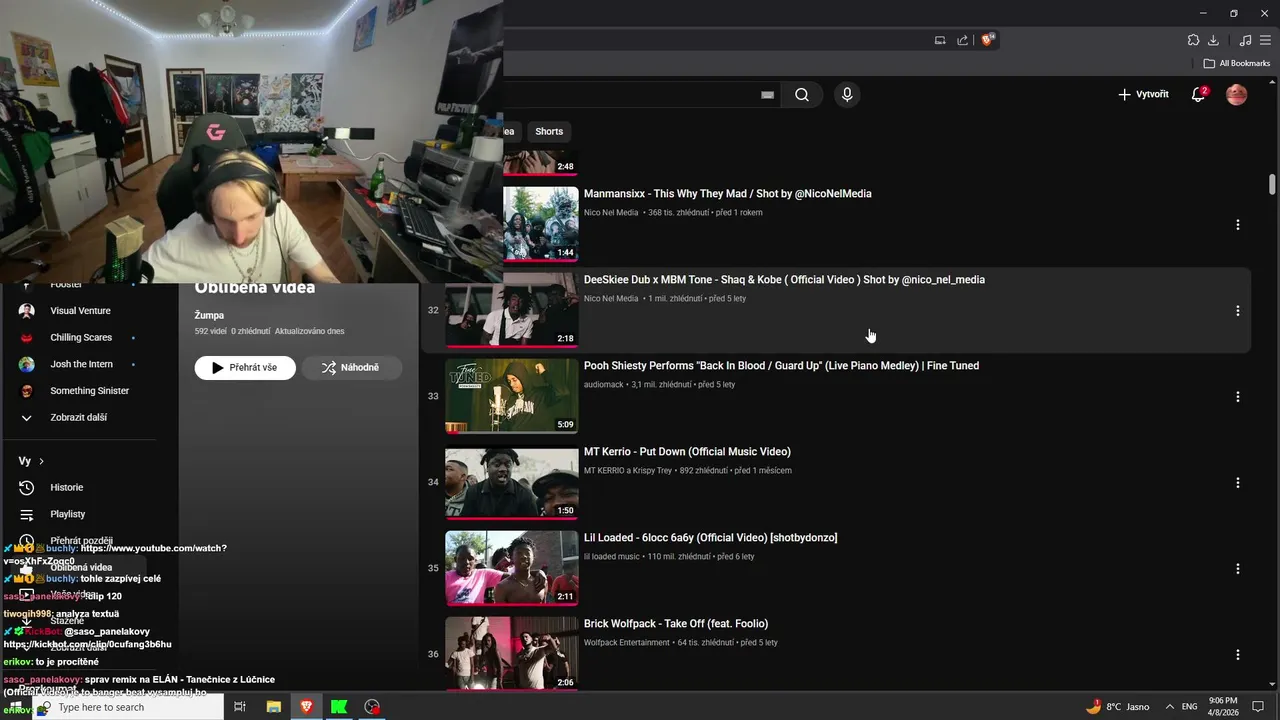Open the Brave playlist music note icon

click(x=1245, y=40)
